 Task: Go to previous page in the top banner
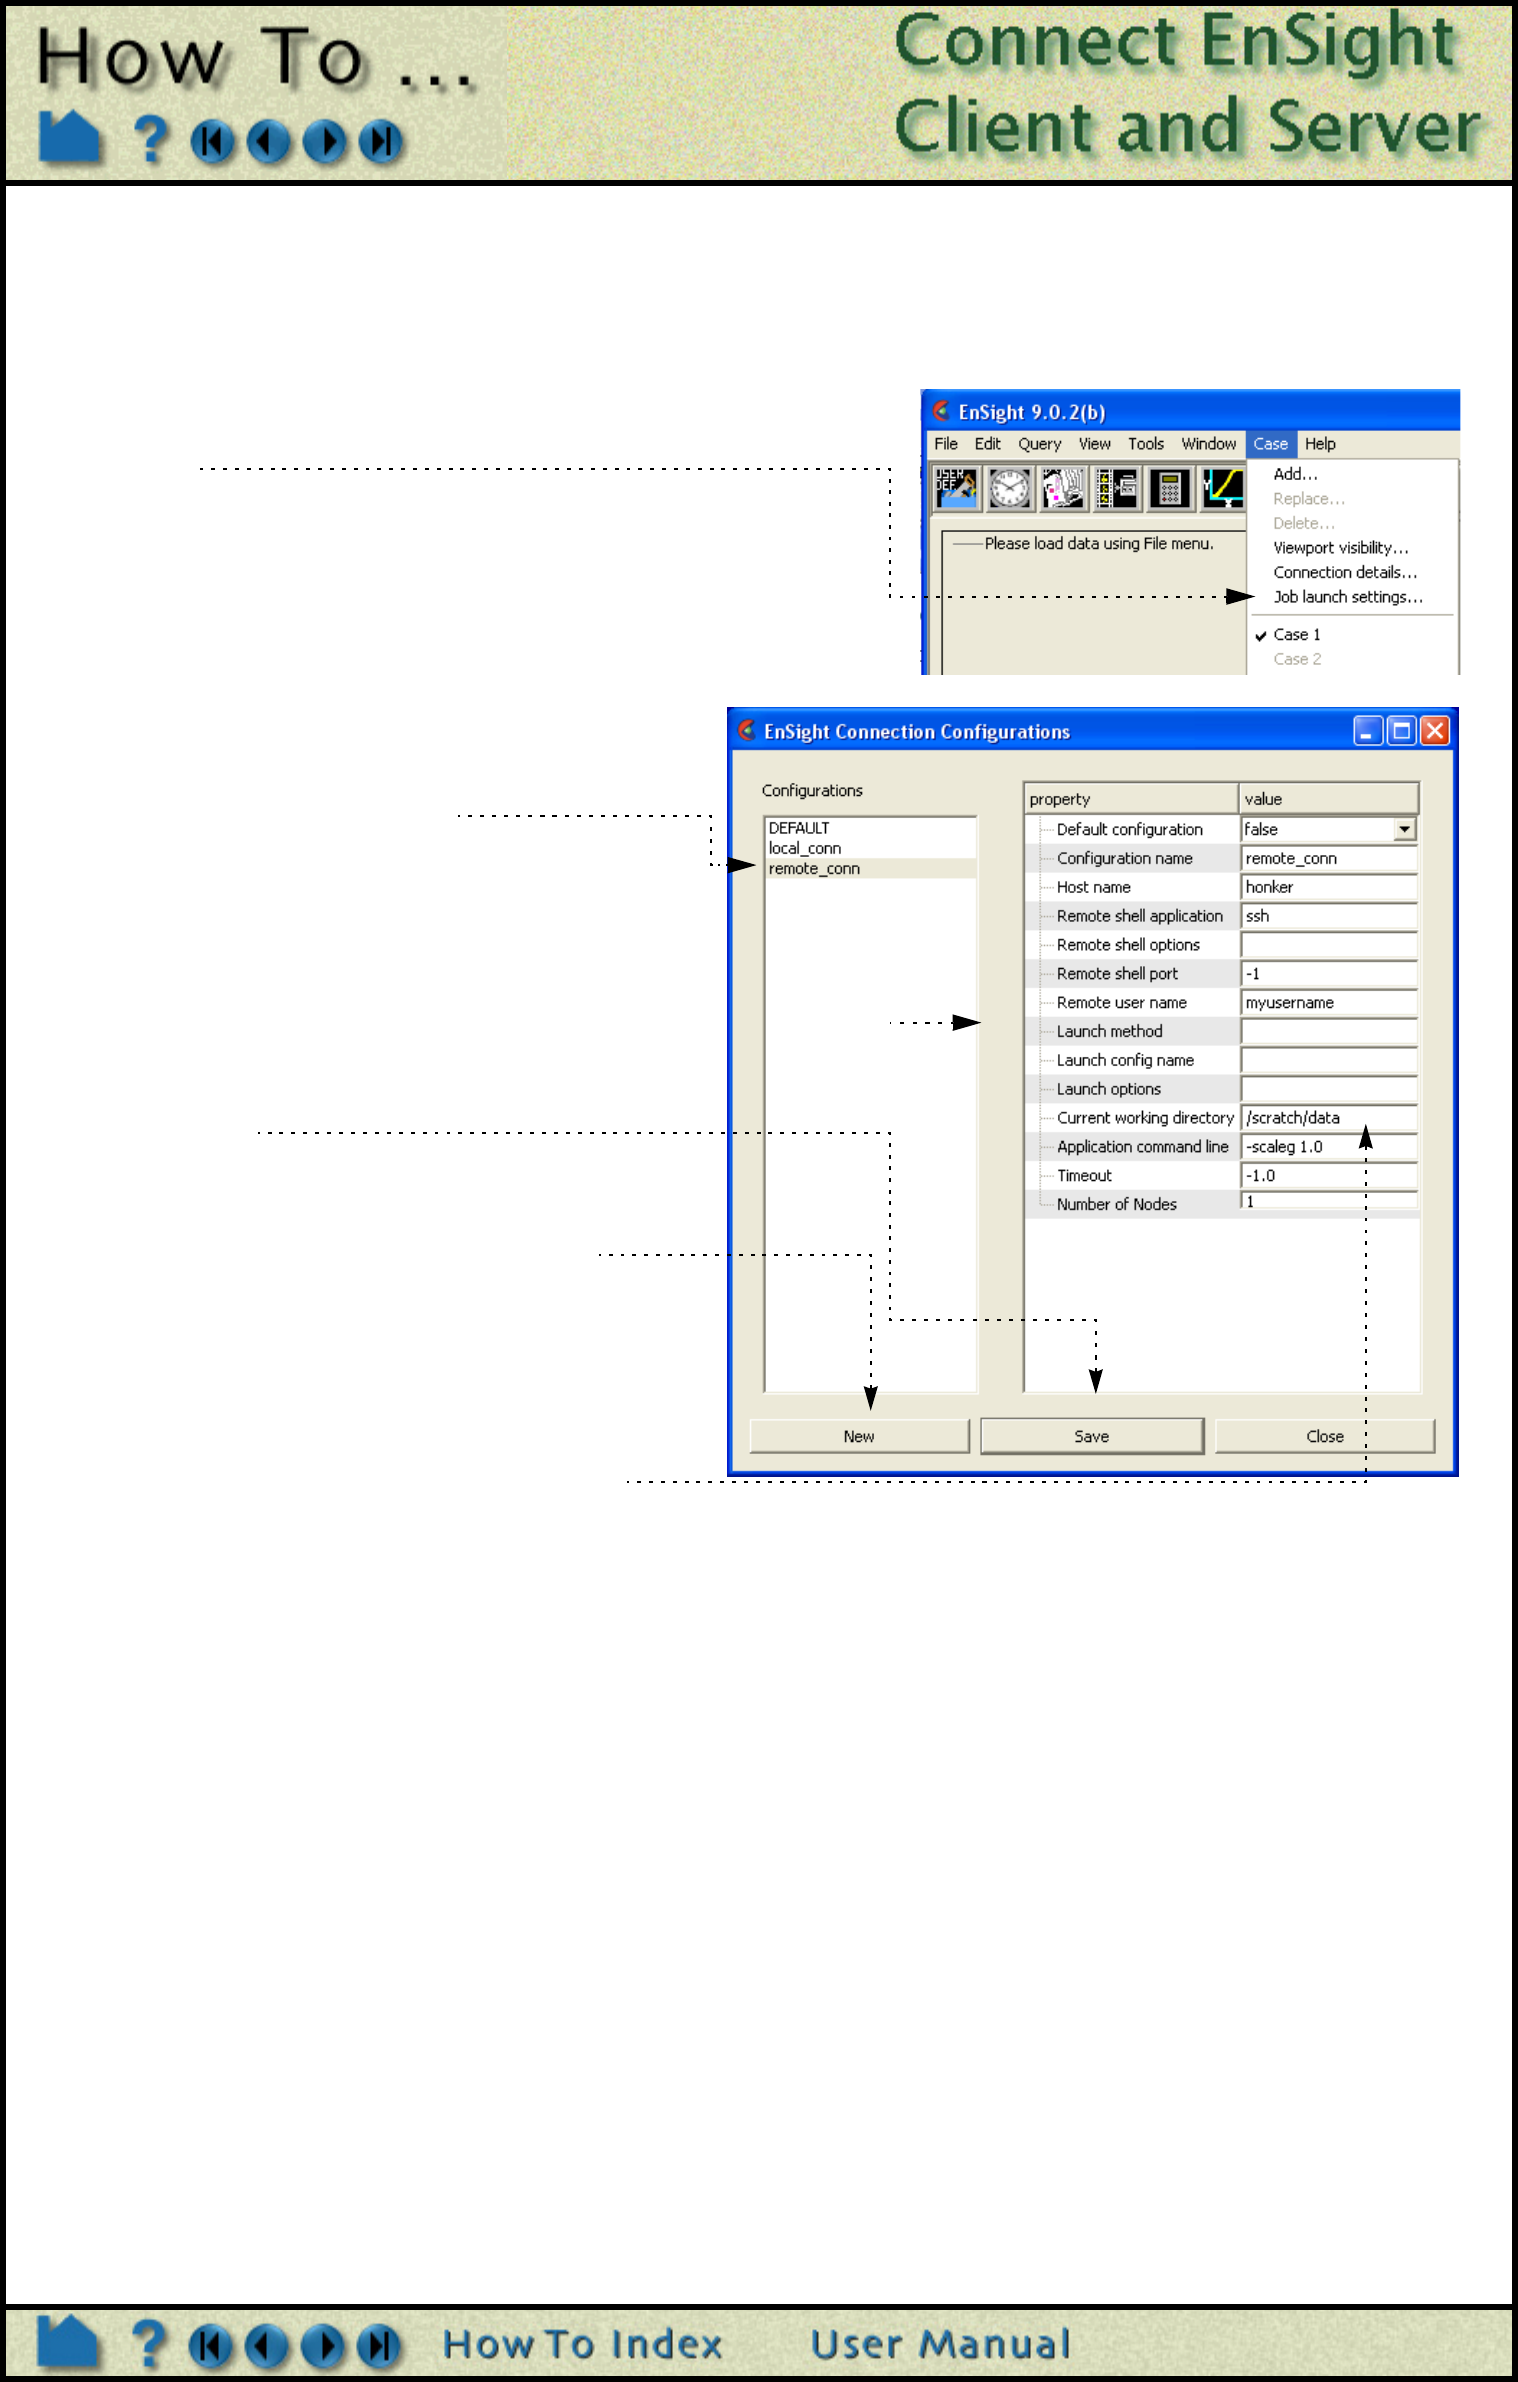coord(268,141)
